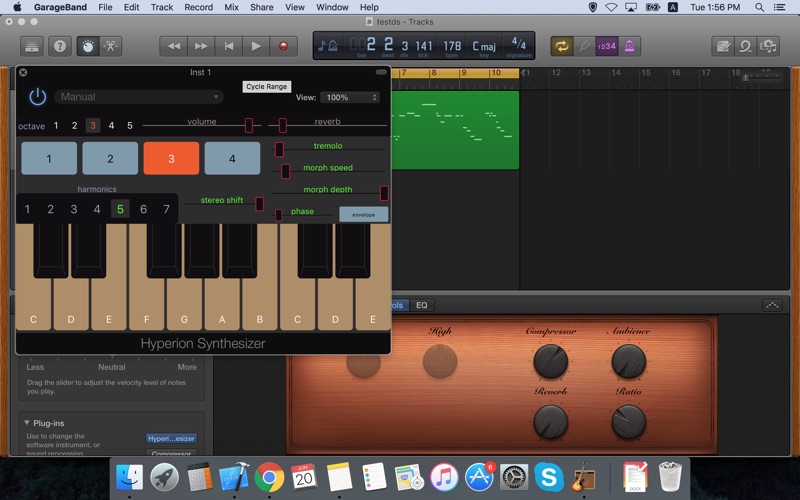The width and height of the screenshot is (800, 500).
Task: Click the red Record button
Action: point(284,46)
